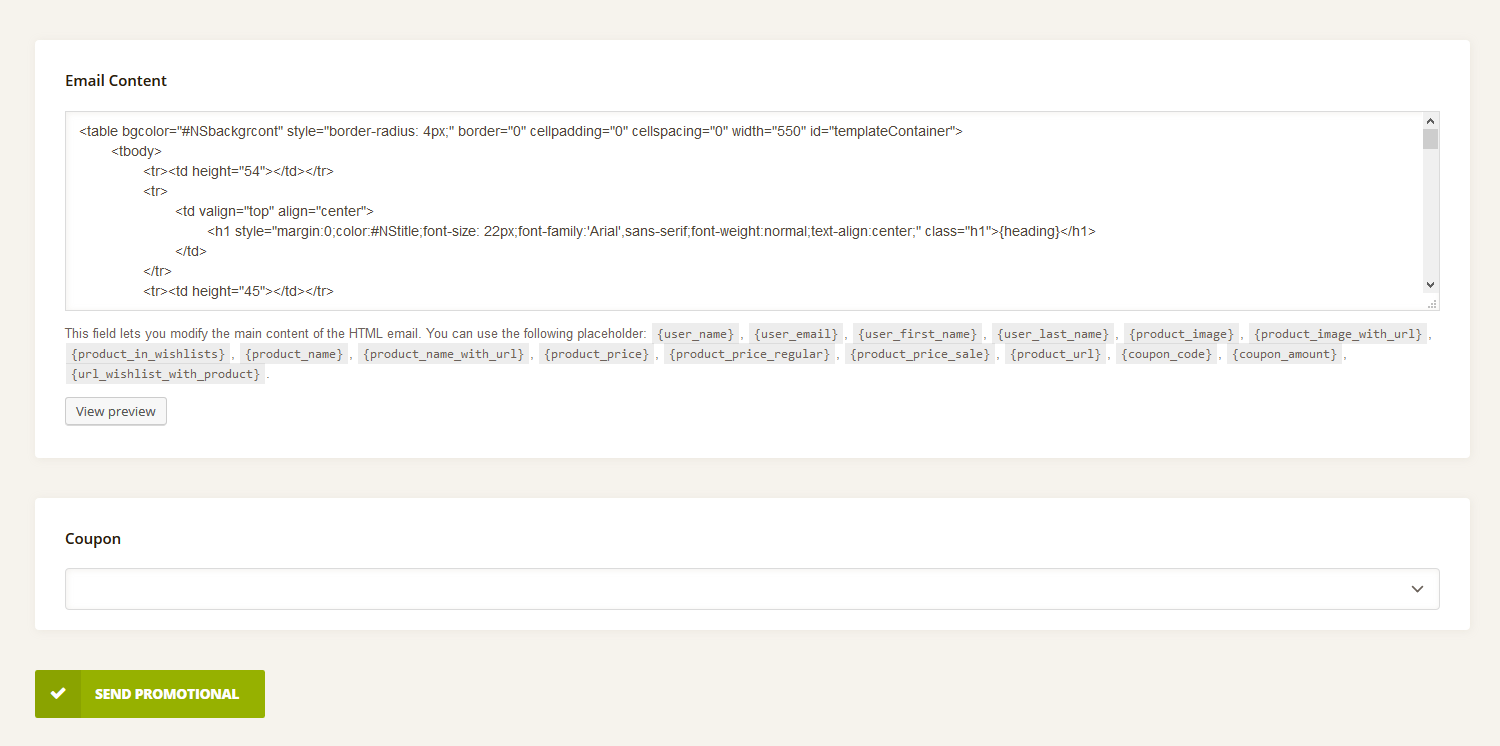Click the {coupon_code} placeholder
This screenshot has width=1500, height=746.
[1167, 354]
